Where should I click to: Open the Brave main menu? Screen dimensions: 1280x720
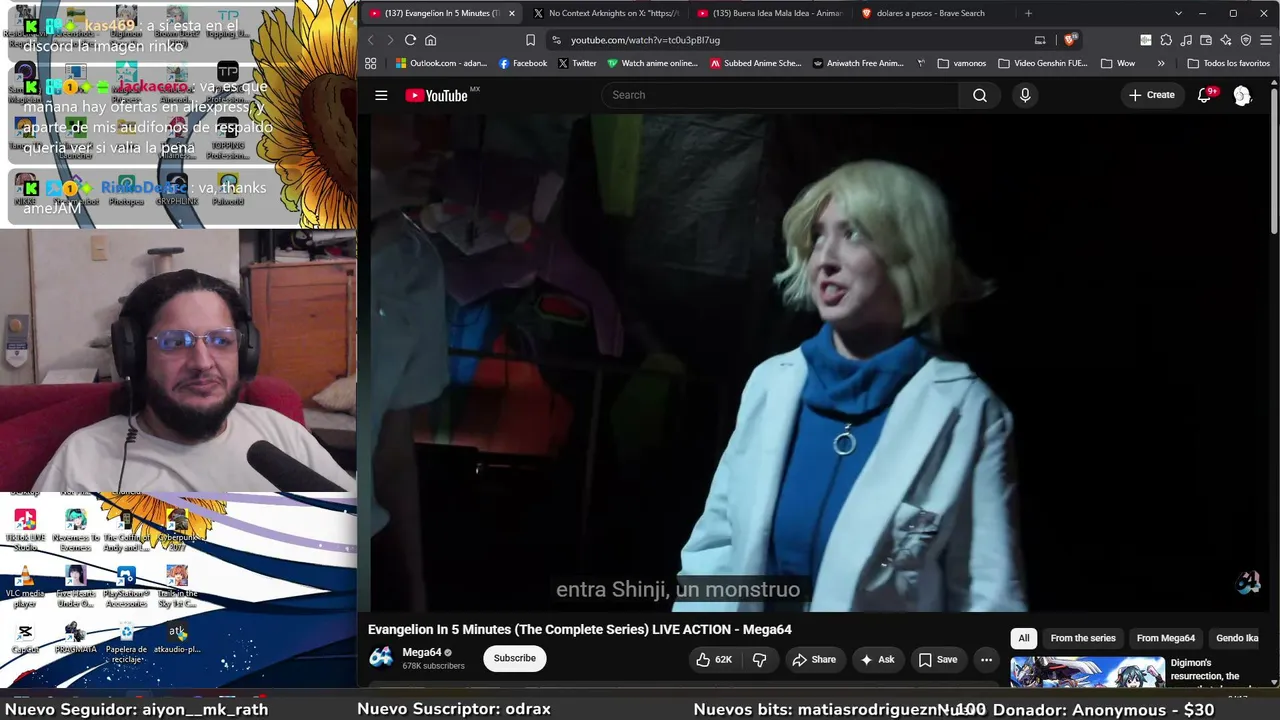1266,40
